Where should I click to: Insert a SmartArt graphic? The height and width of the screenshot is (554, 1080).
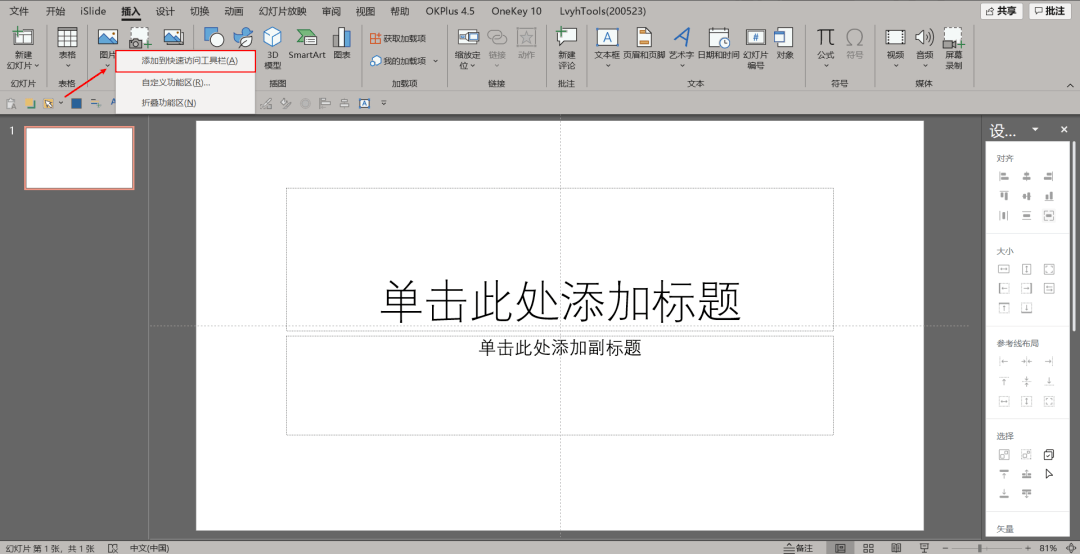[307, 43]
